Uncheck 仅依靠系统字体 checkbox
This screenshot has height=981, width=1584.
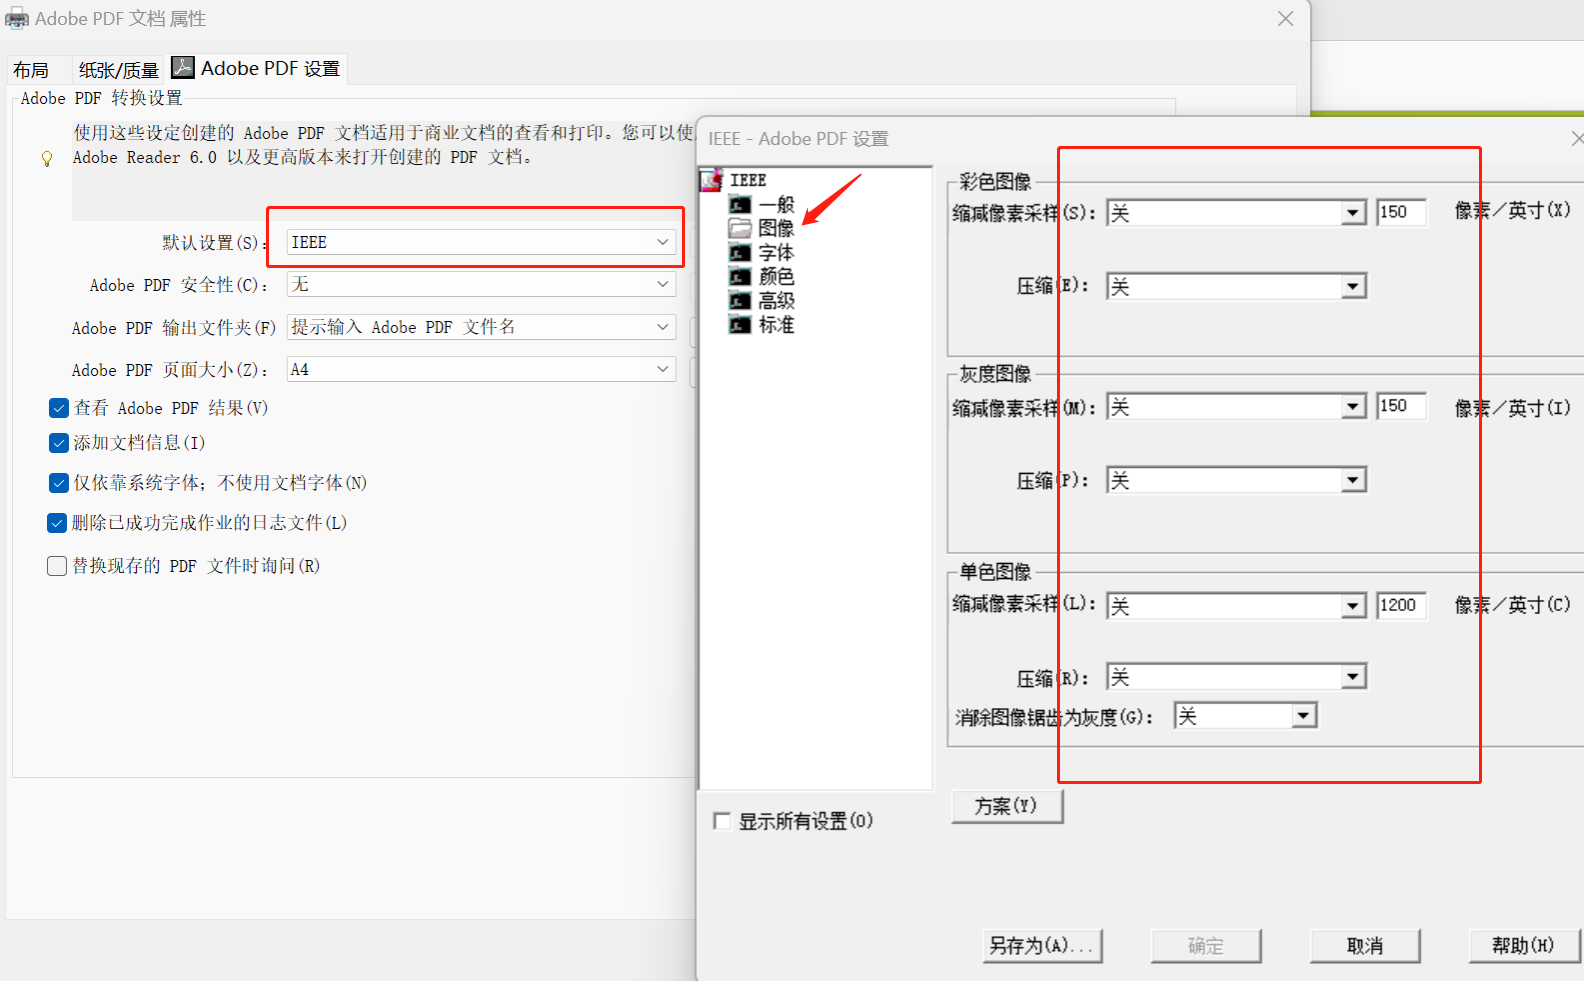(x=59, y=483)
